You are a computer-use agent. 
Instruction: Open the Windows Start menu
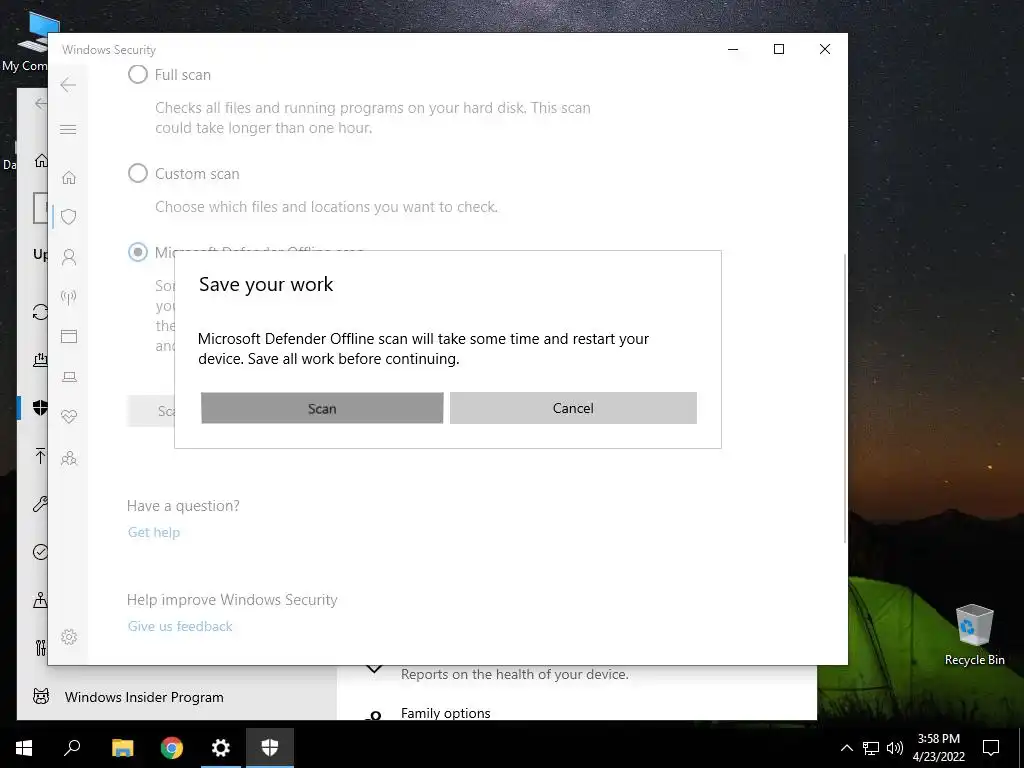(x=24, y=748)
